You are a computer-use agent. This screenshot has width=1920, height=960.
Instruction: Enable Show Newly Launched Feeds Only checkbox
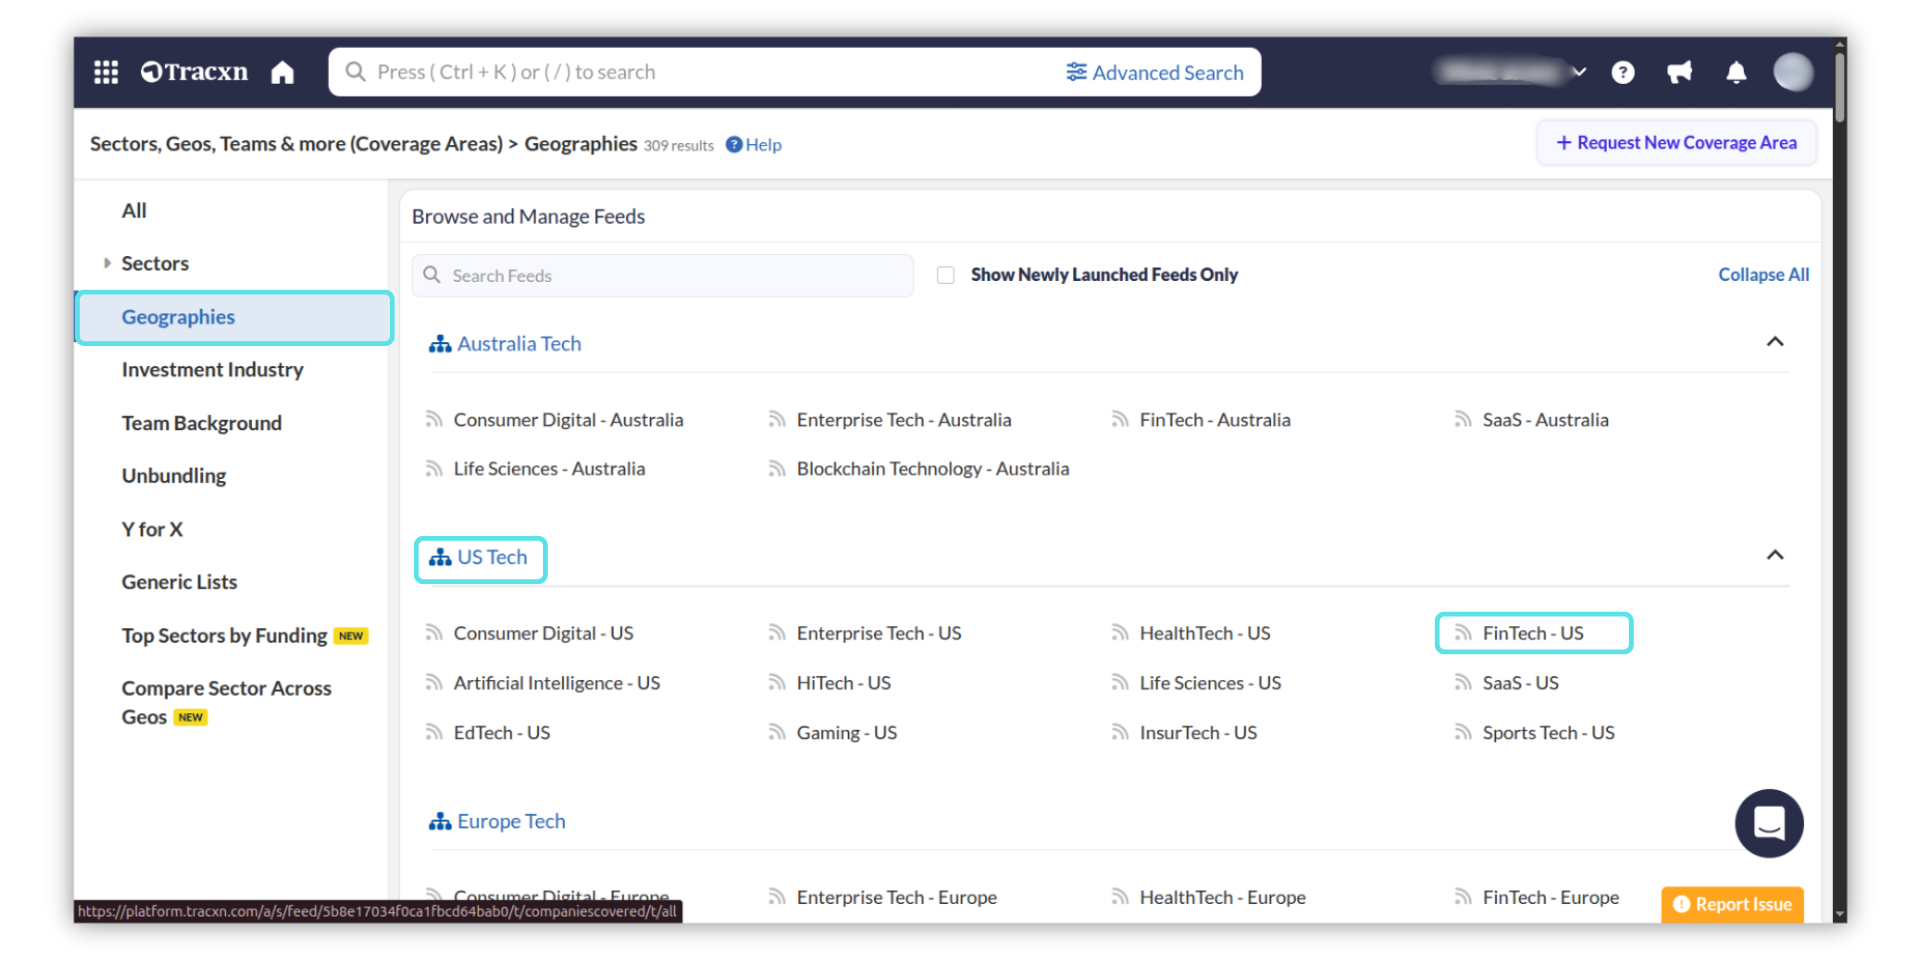point(946,275)
